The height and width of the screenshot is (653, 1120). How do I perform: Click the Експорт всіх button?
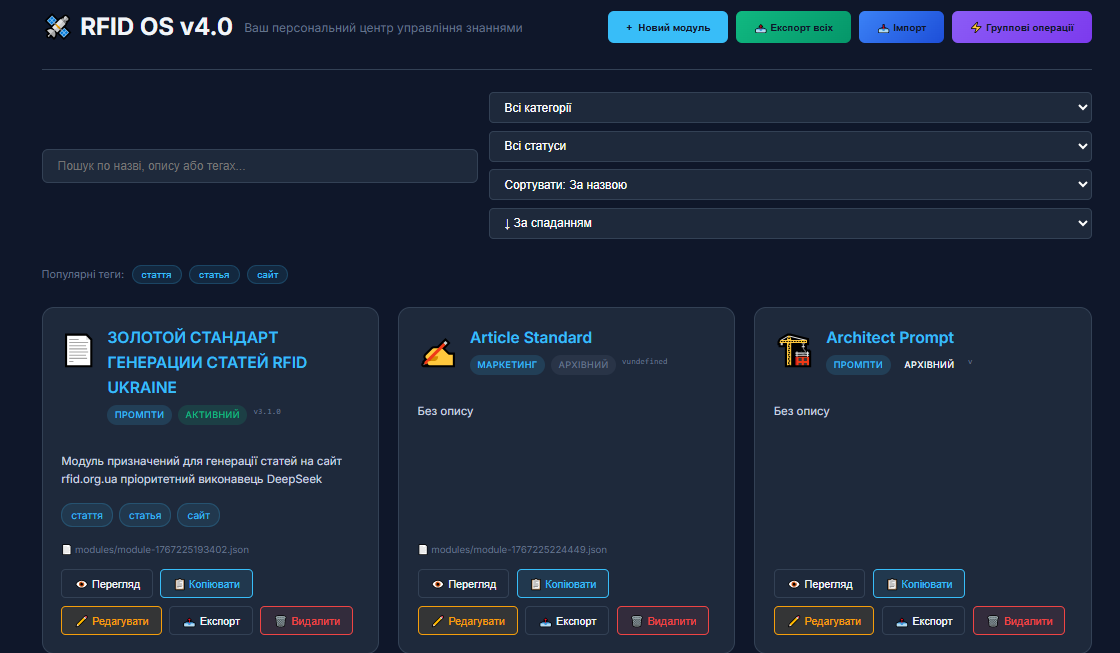coord(794,27)
